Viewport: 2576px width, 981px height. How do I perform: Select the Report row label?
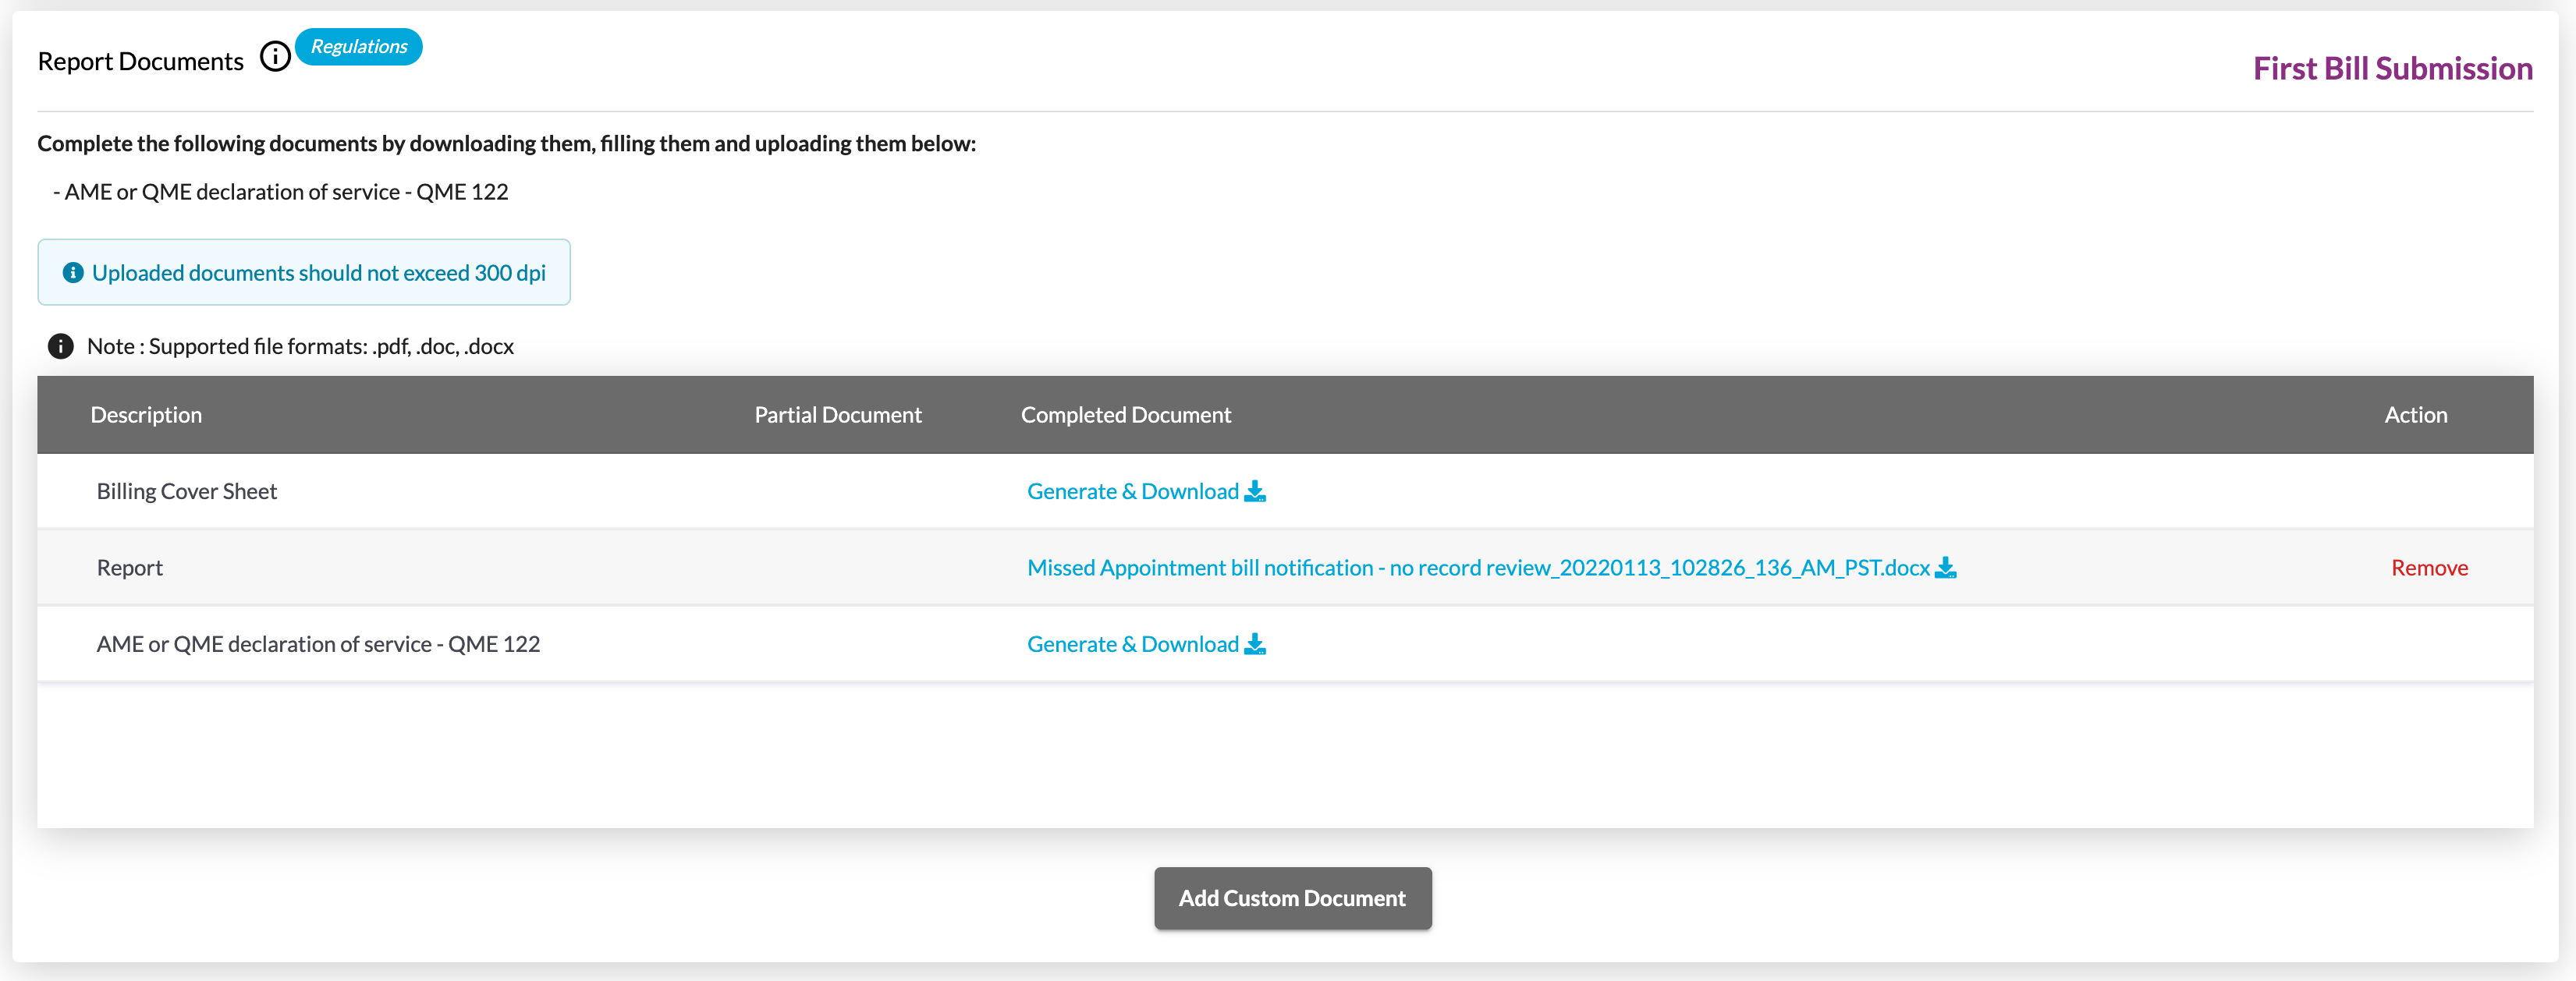130,568
